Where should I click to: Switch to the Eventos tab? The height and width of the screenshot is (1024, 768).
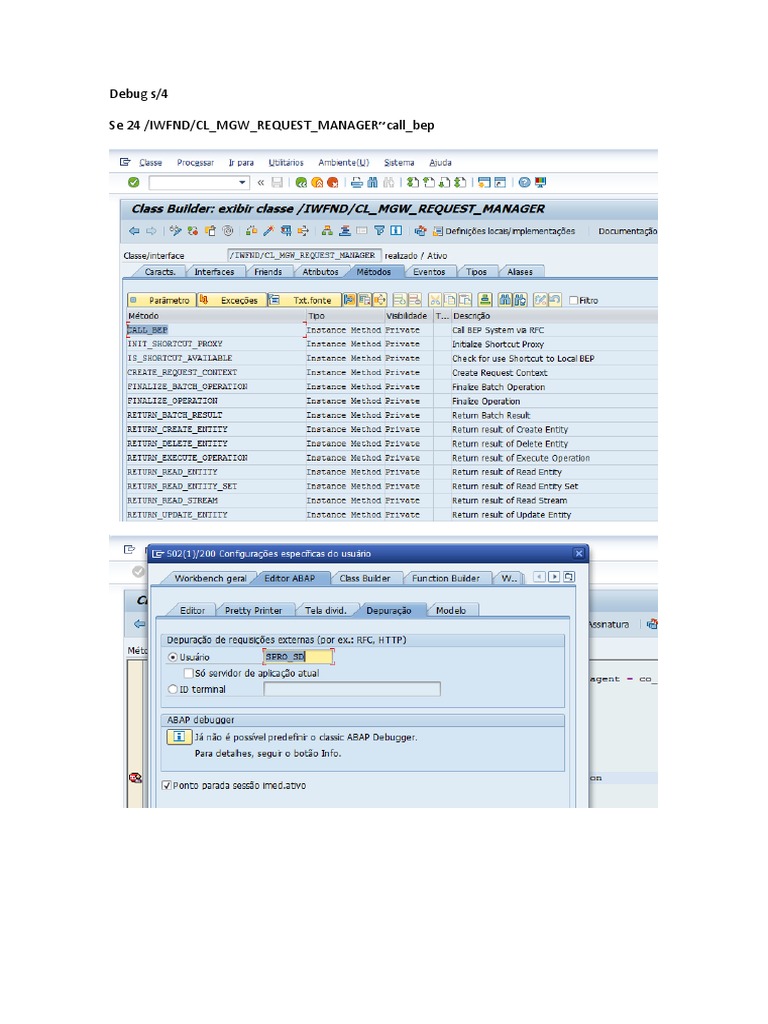[429, 272]
